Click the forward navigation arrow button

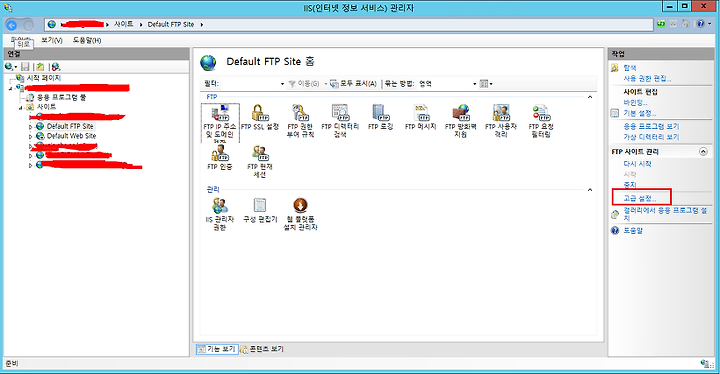tap(28, 25)
